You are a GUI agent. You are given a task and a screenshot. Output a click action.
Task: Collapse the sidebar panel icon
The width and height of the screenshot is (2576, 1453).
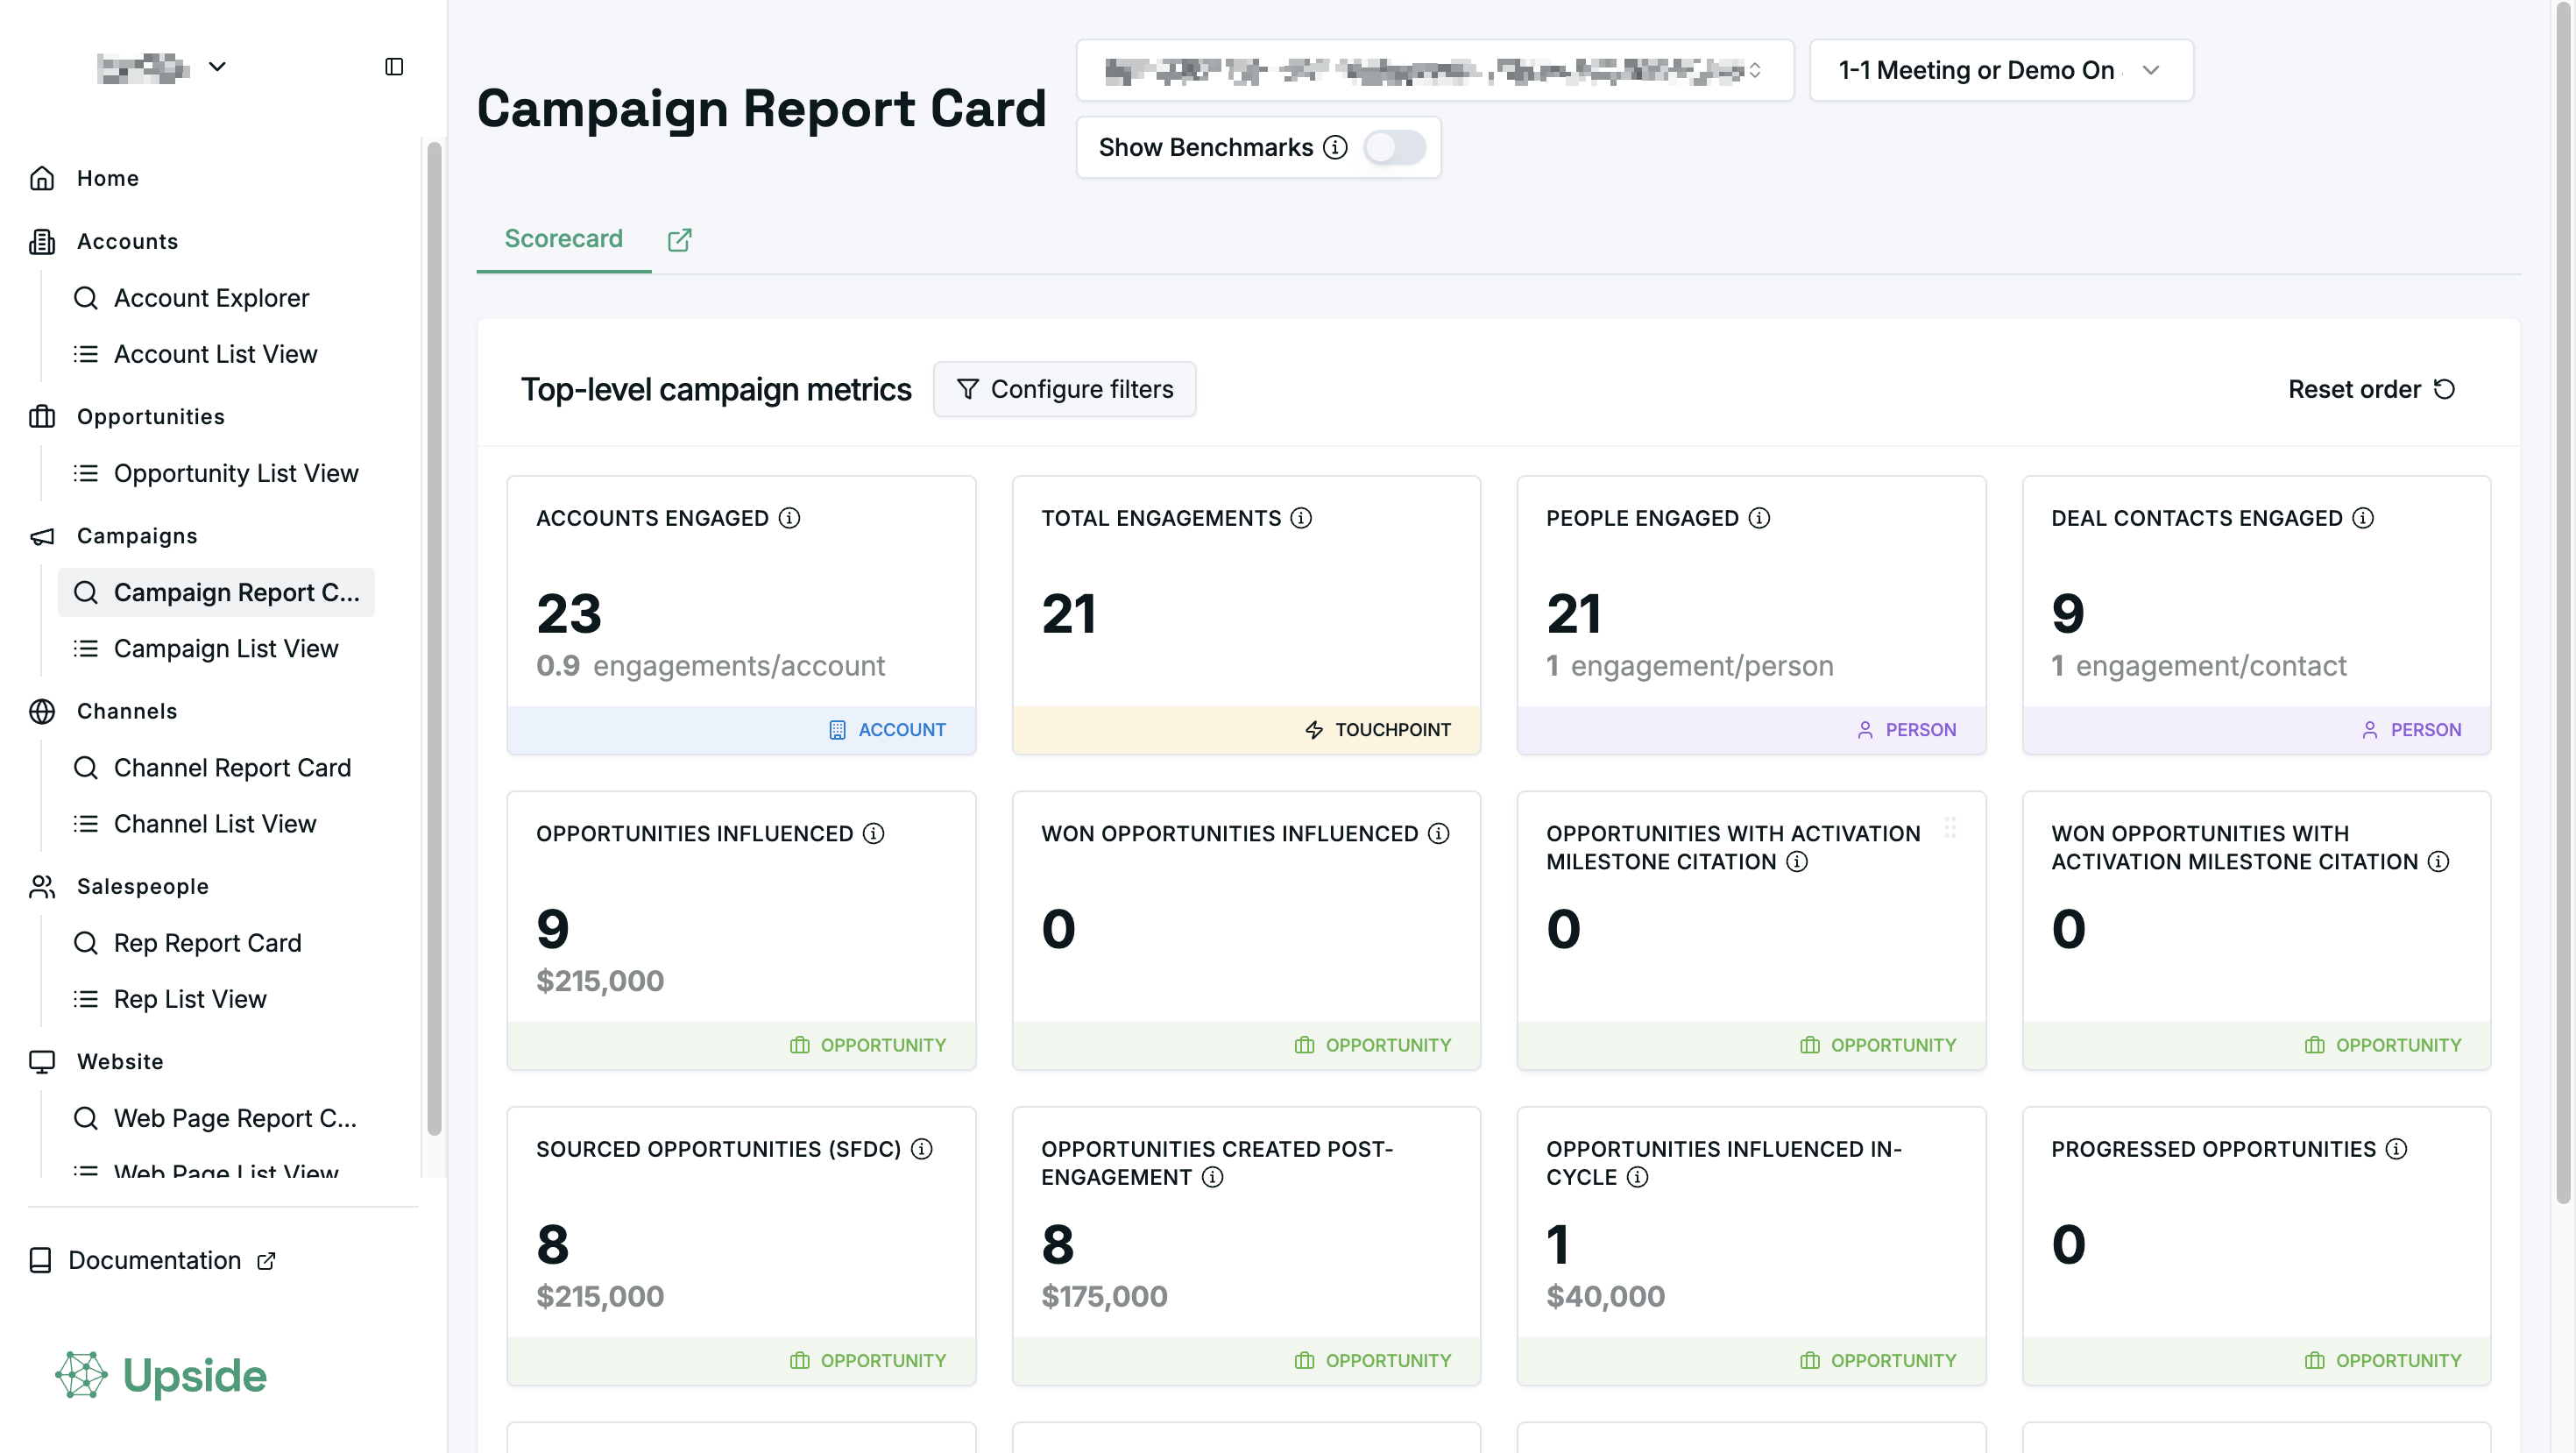(394, 67)
